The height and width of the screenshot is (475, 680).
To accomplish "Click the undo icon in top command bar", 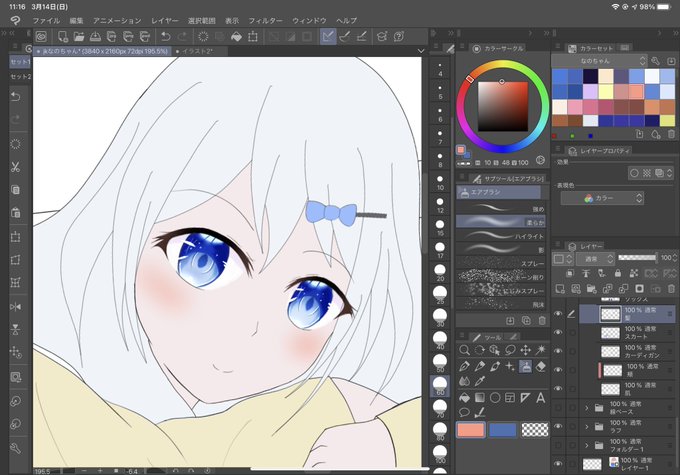I will [x=165, y=36].
